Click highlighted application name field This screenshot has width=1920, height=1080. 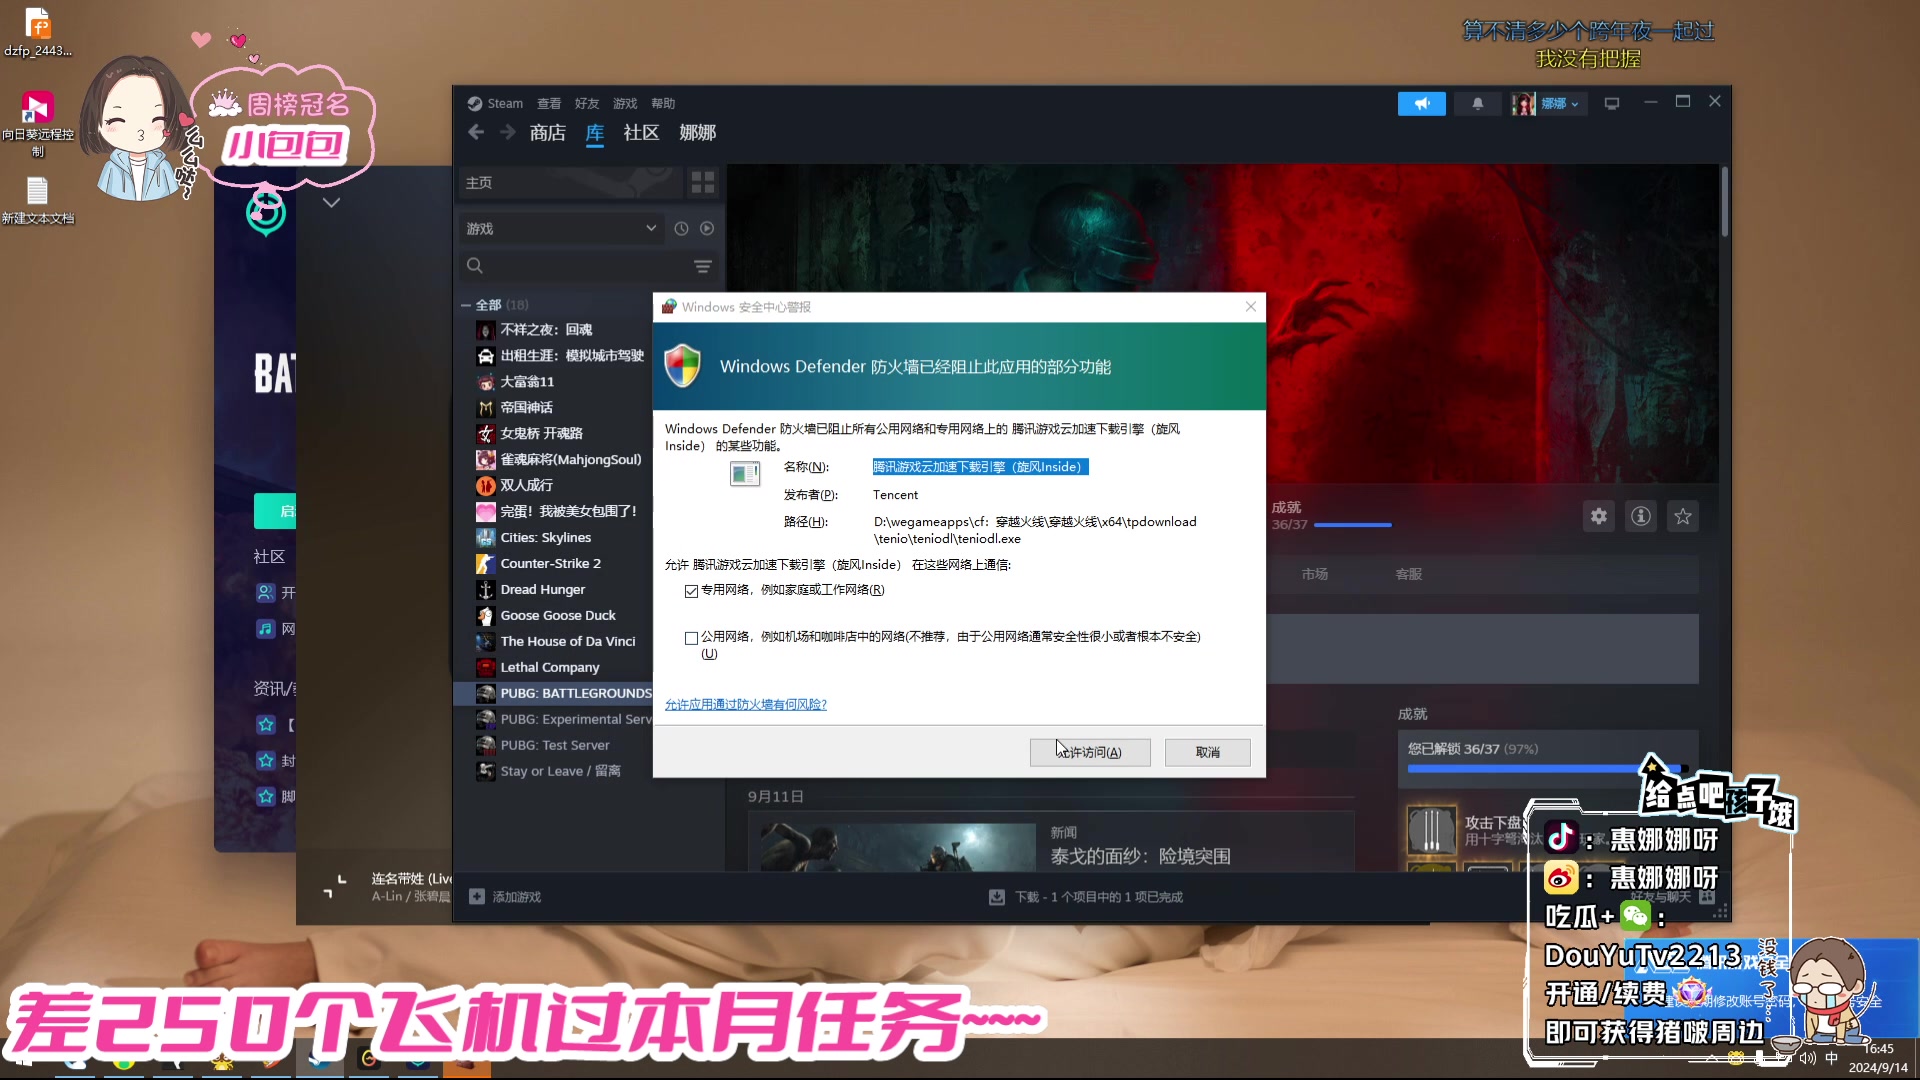(x=980, y=467)
